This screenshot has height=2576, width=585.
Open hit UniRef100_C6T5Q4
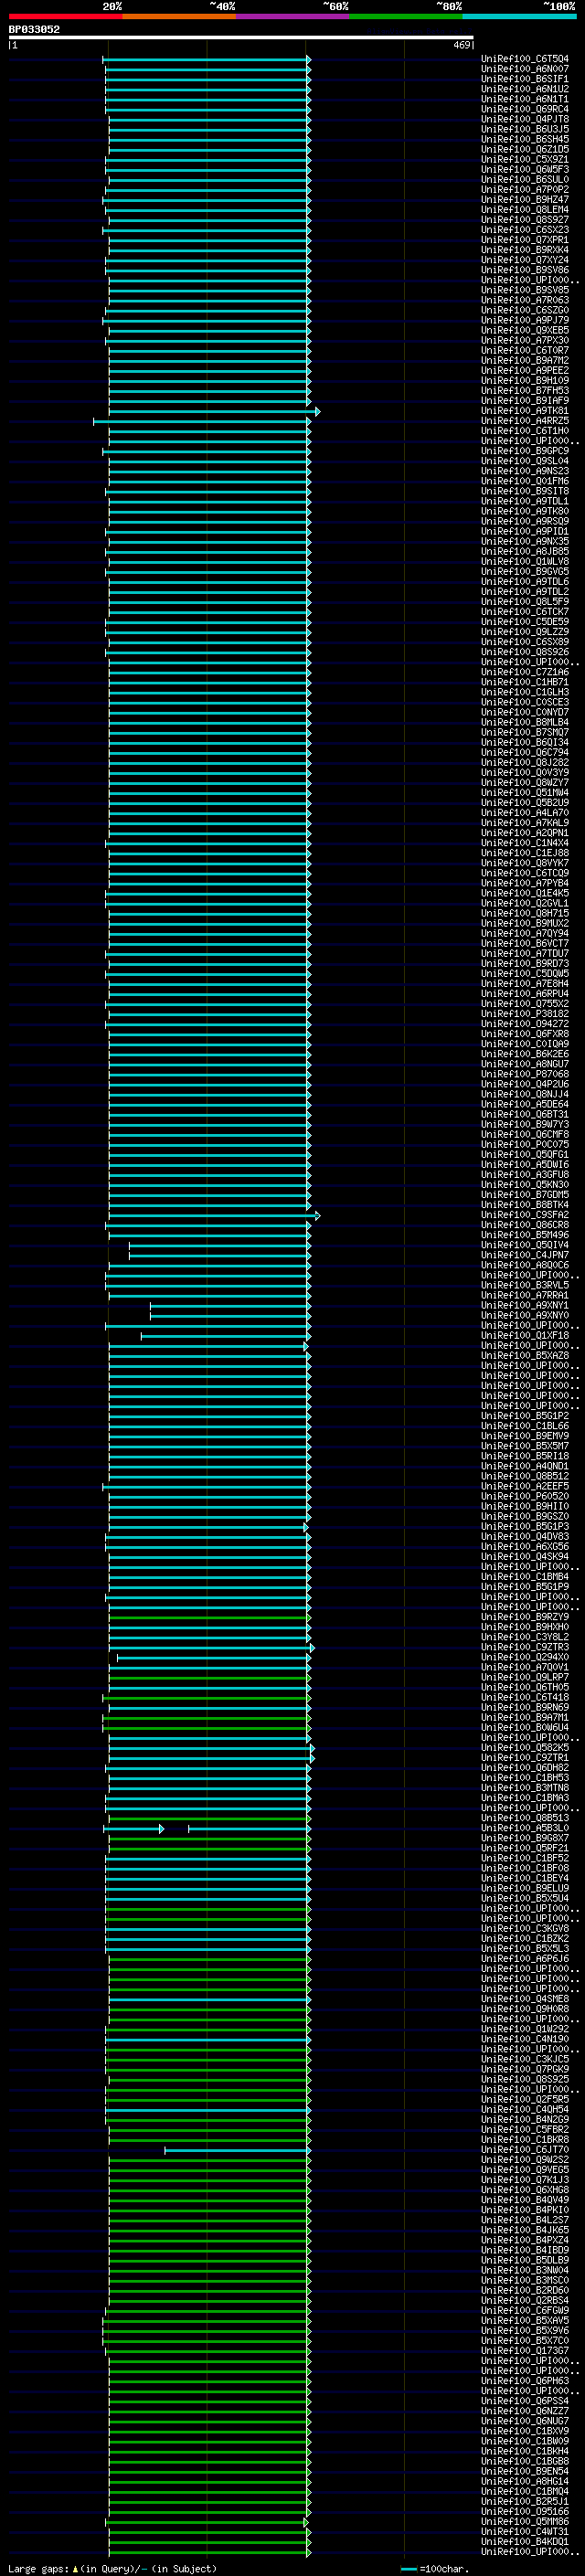[525, 59]
